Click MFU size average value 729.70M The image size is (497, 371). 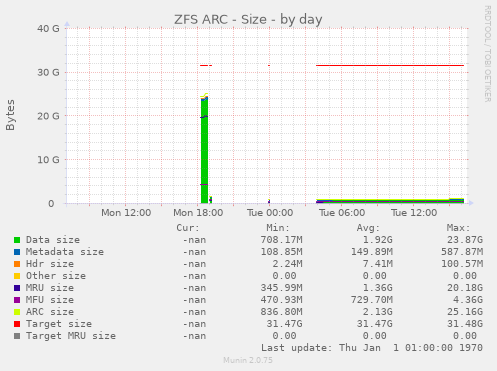coord(372,300)
